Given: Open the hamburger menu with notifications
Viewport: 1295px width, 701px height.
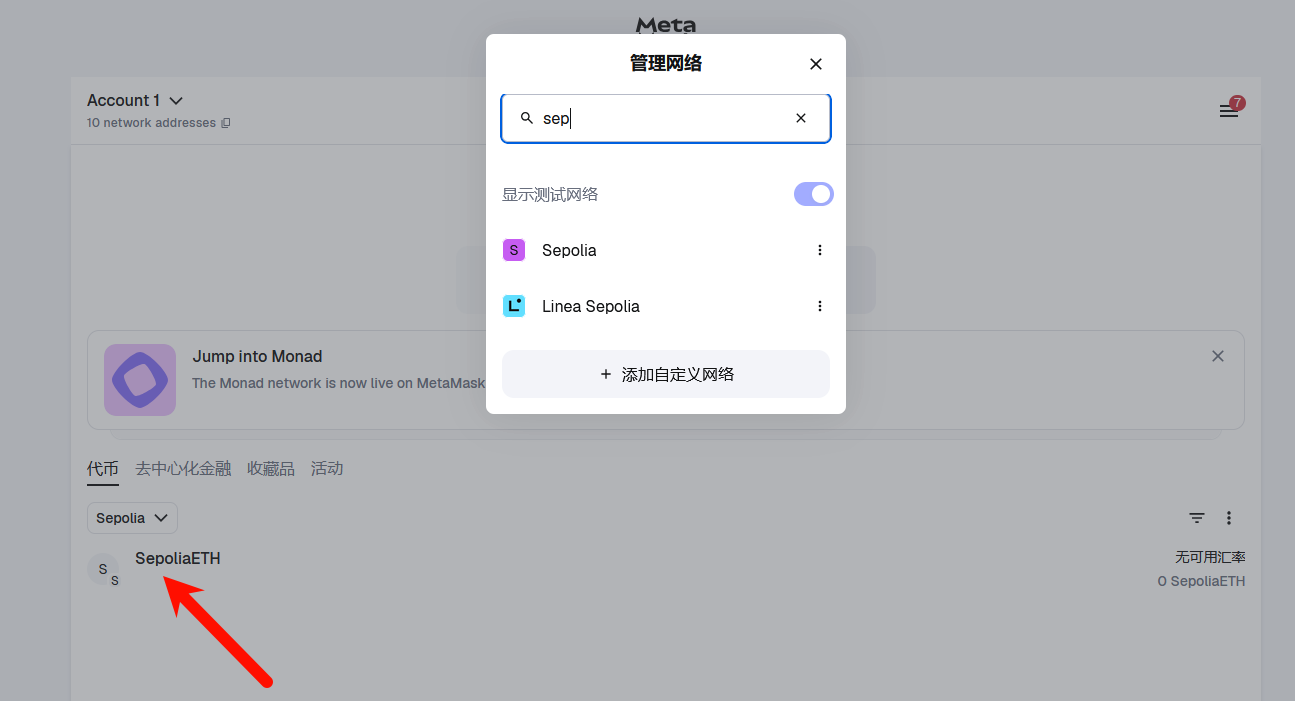Looking at the screenshot, I should (x=1228, y=111).
